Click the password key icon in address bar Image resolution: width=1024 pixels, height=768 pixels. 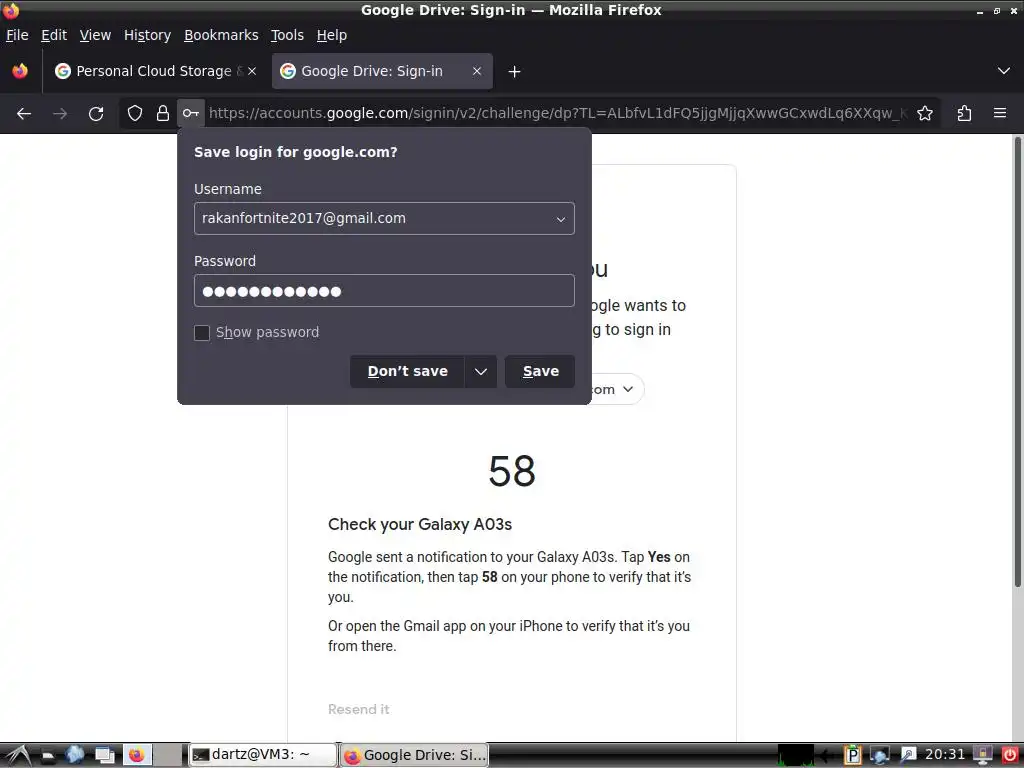point(191,114)
